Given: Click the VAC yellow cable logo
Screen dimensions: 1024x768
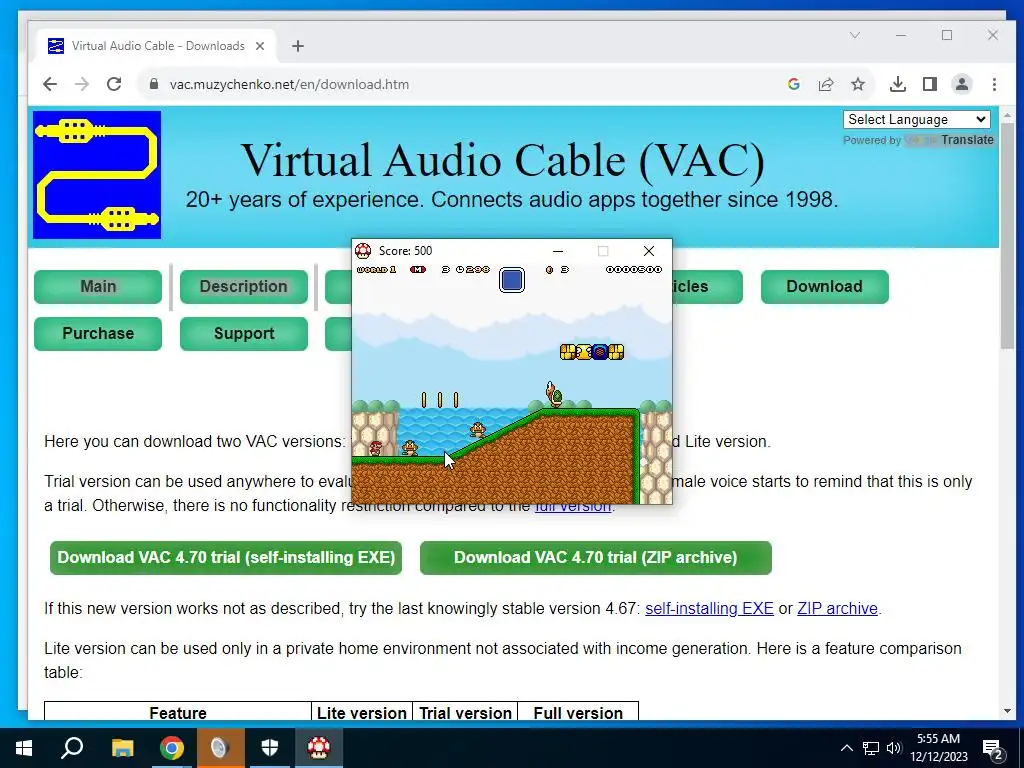Looking at the screenshot, I should [97, 175].
